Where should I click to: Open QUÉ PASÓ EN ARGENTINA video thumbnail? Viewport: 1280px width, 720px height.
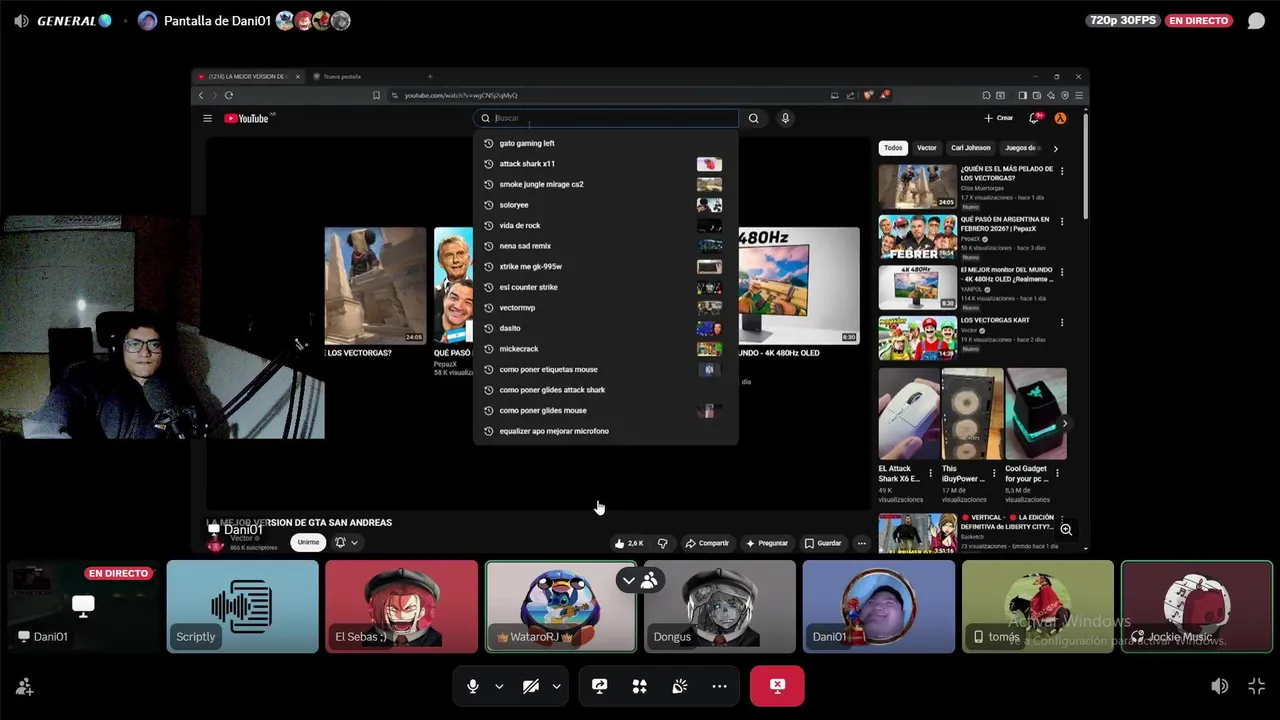pyautogui.click(x=917, y=237)
